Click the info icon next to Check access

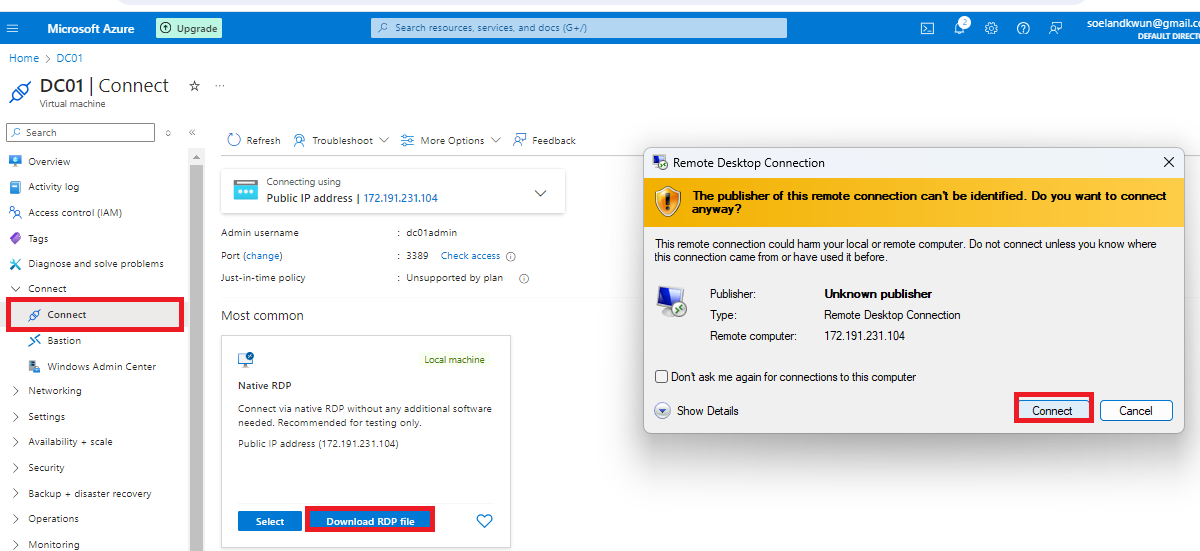(x=511, y=256)
